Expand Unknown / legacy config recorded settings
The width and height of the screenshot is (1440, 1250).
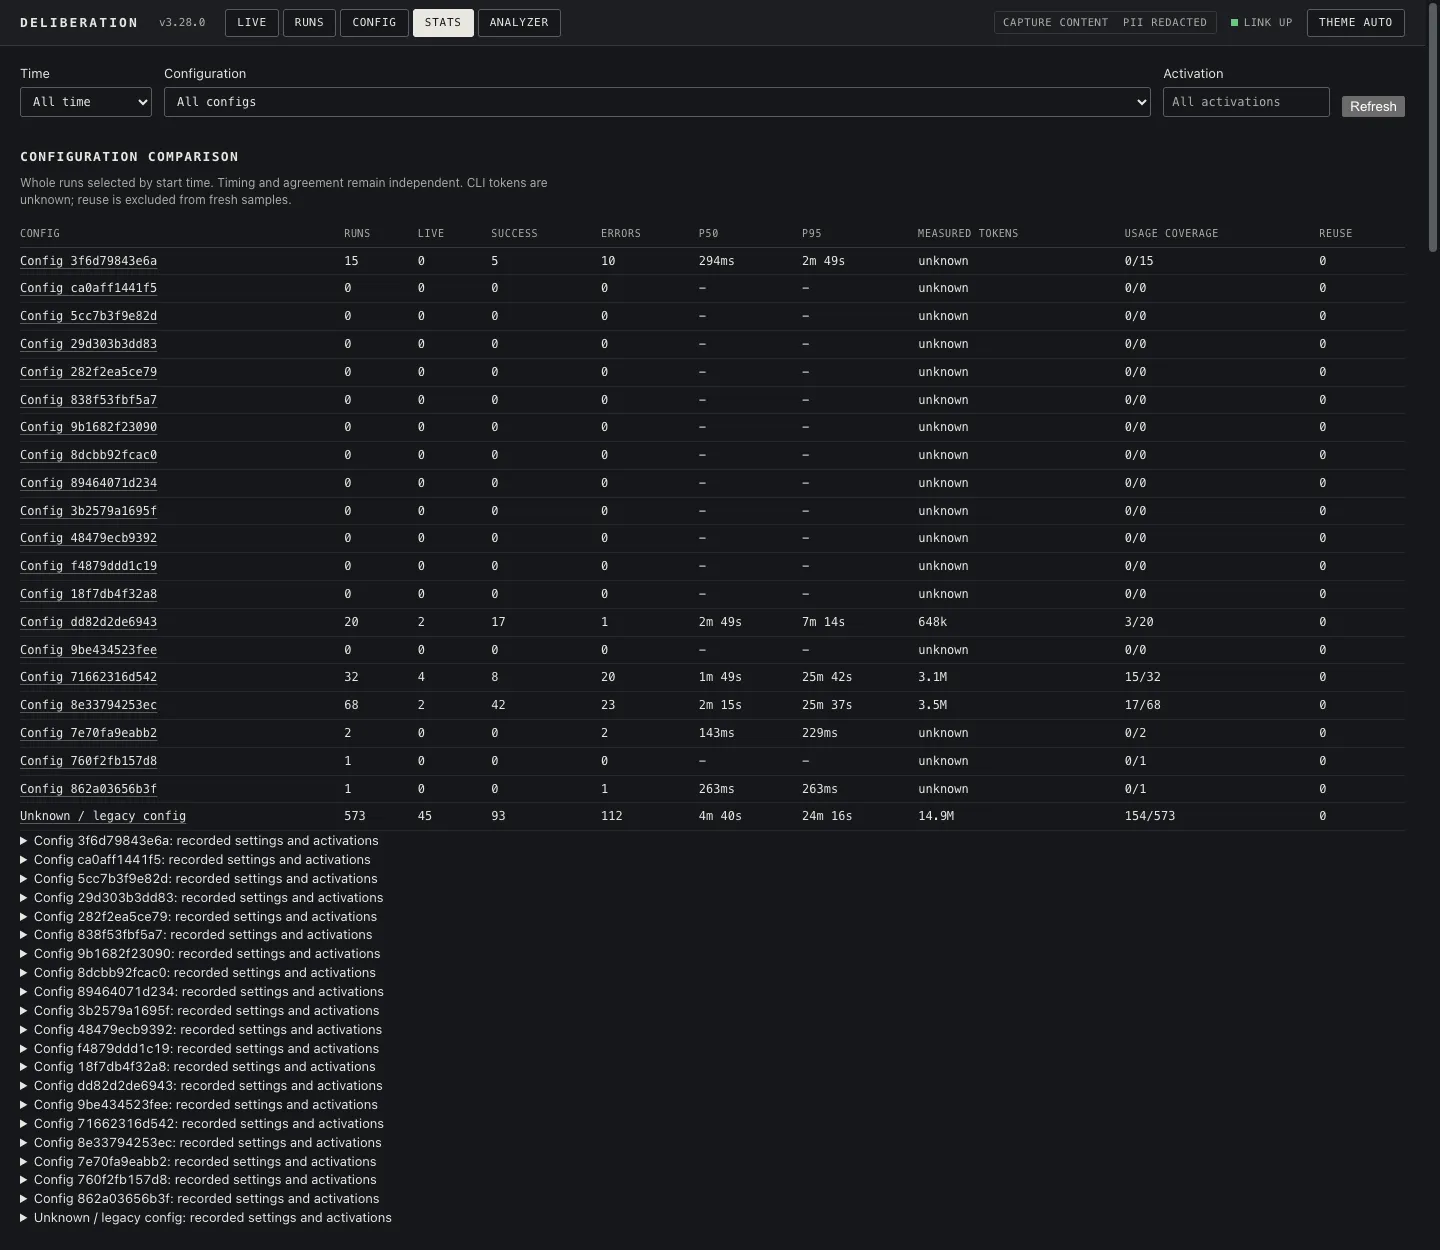pos(206,1218)
